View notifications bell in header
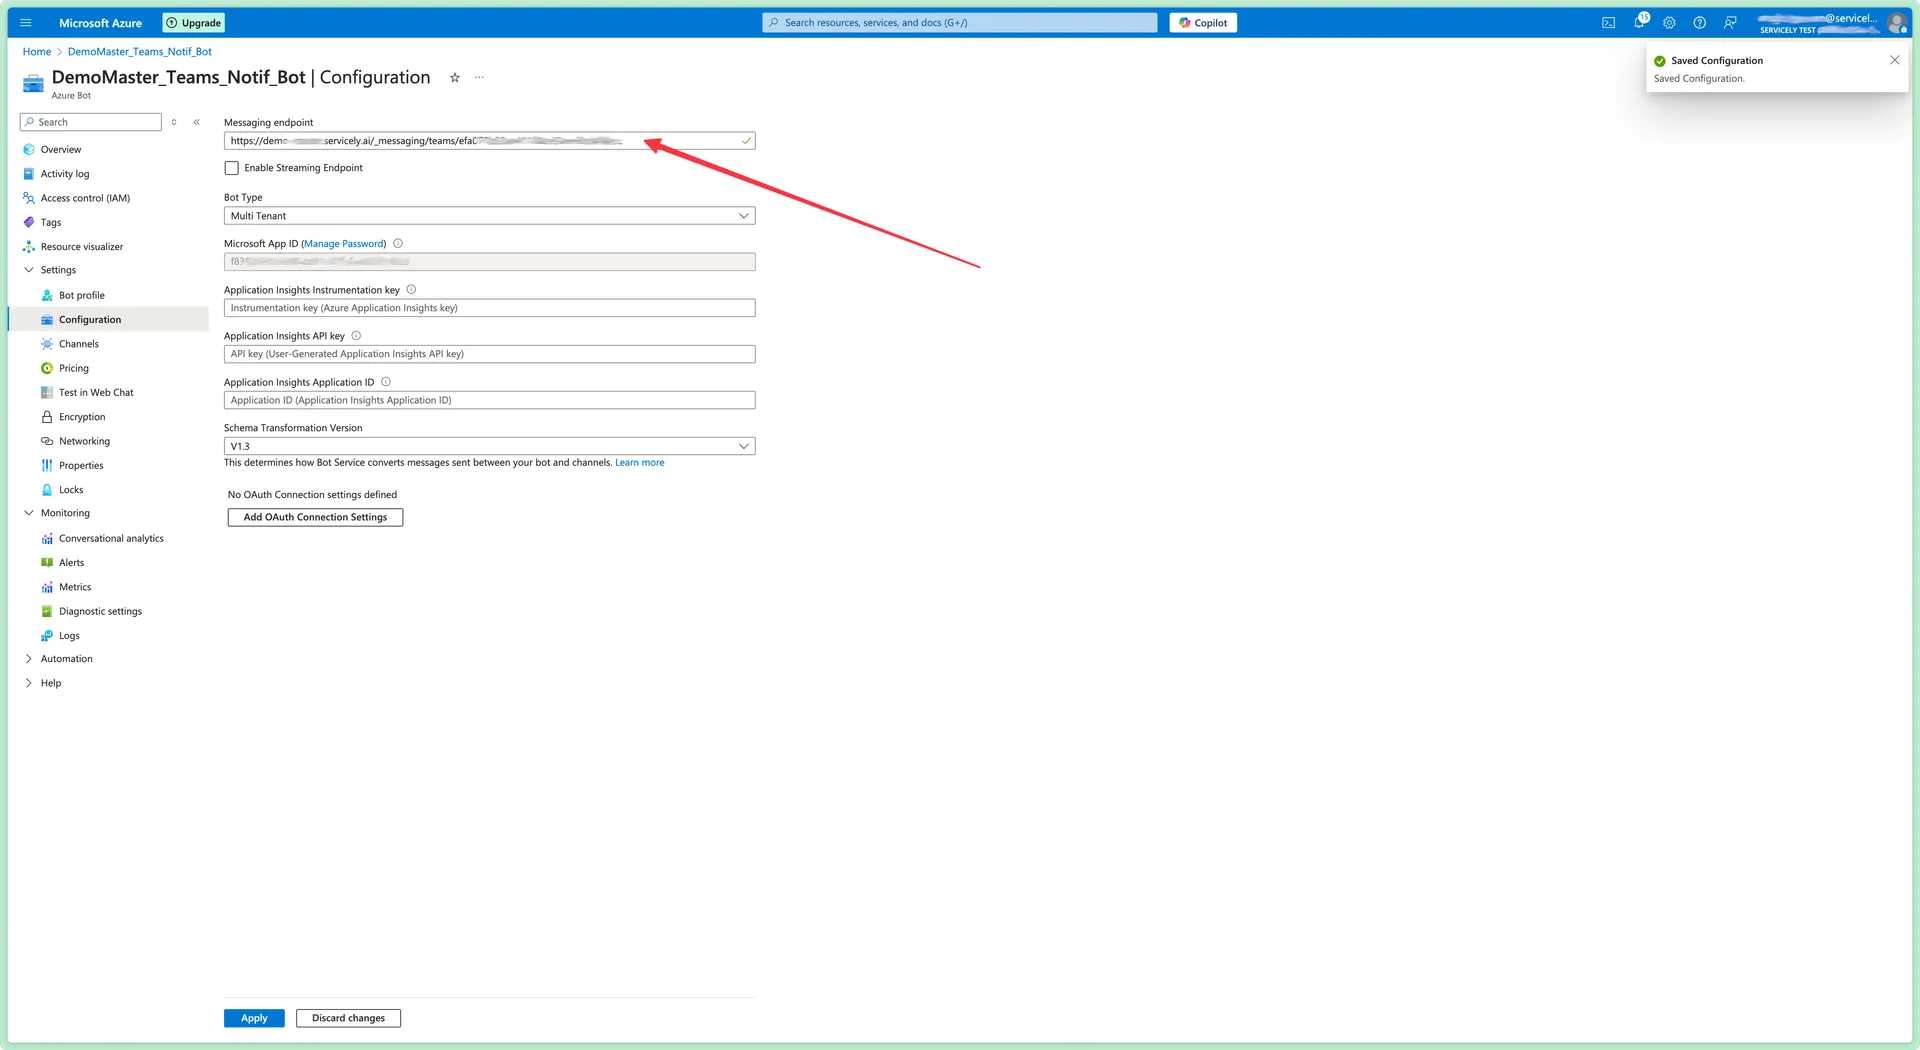The image size is (1920, 1050). click(x=1639, y=22)
